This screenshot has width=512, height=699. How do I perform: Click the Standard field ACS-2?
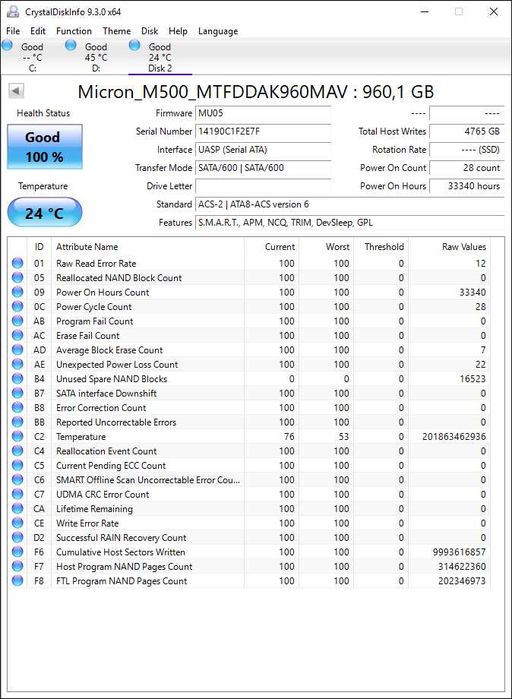click(349, 205)
